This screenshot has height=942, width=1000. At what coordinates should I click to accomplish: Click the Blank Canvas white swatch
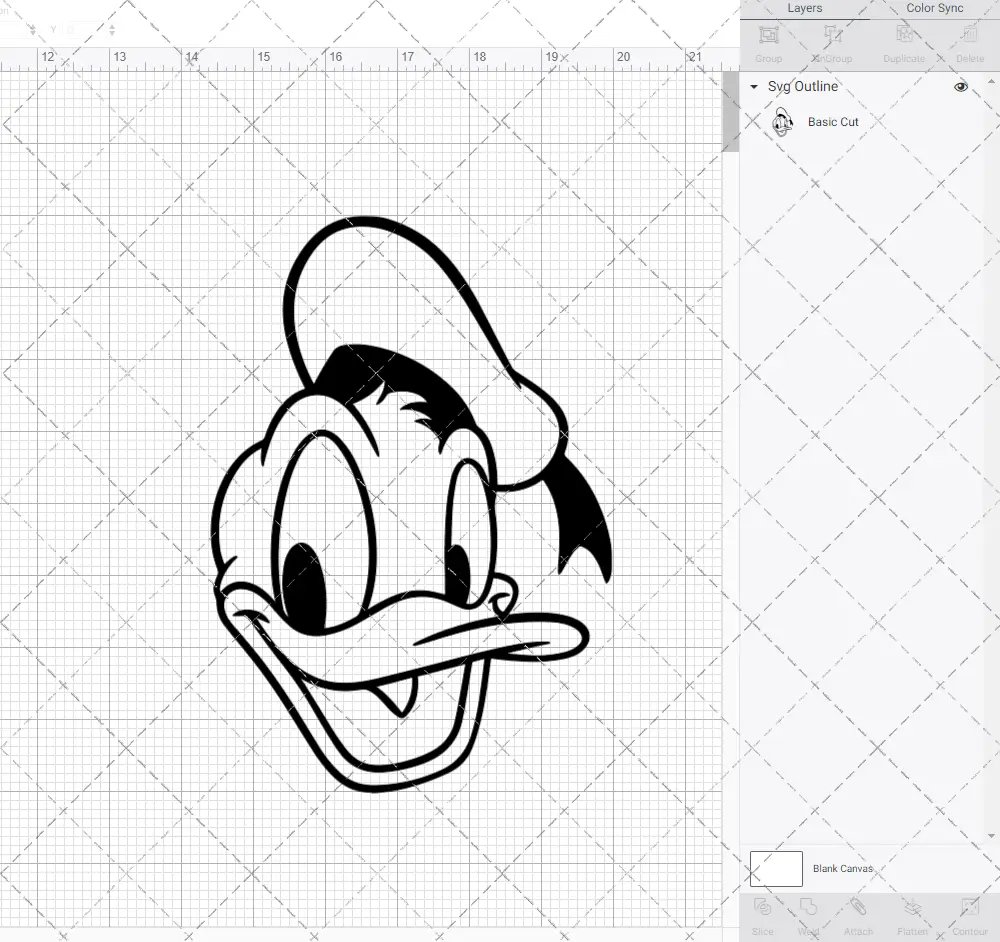tap(776, 869)
